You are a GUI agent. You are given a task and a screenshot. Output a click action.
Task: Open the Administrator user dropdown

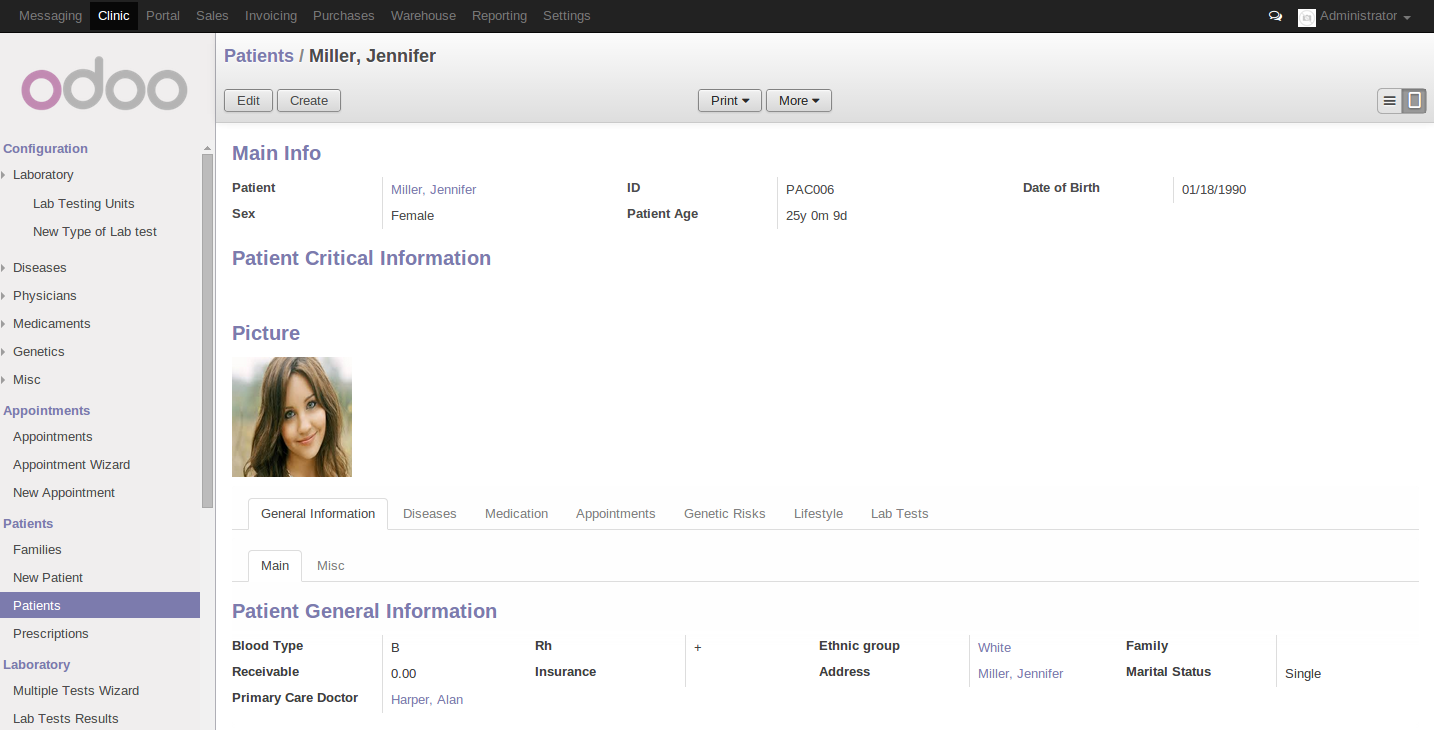(x=1365, y=16)
